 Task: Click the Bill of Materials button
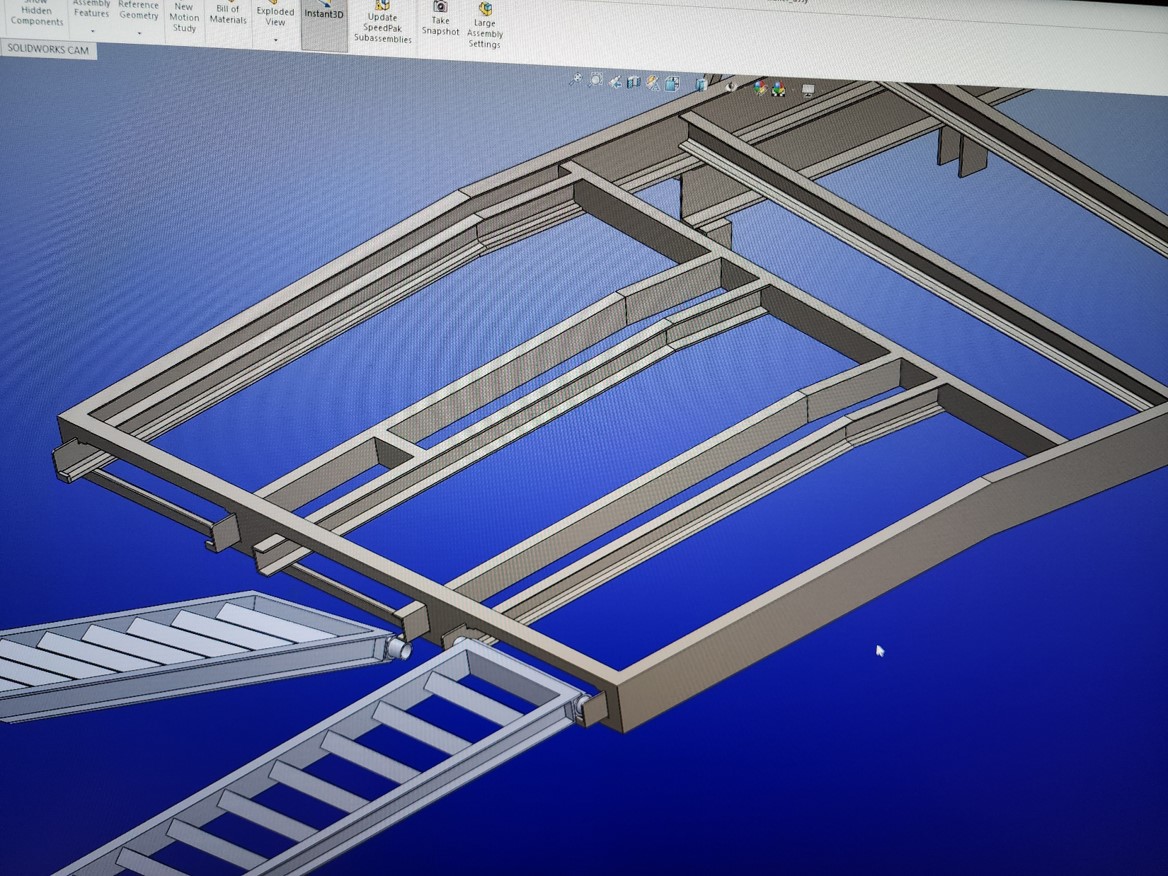(227, 12)
